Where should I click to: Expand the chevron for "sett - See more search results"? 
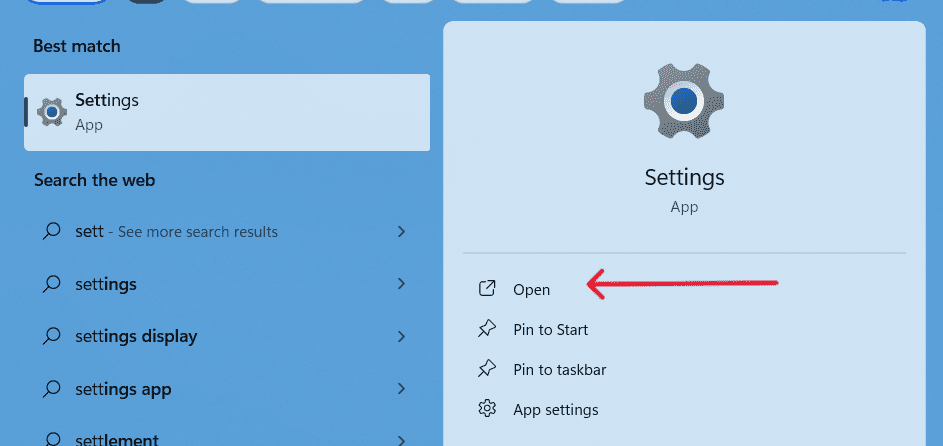pos(401,231)
